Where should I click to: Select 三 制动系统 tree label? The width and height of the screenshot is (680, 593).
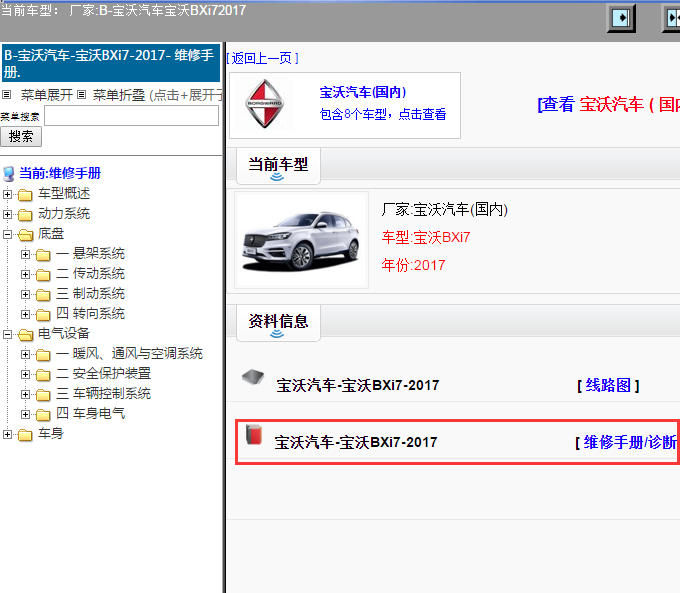point(91,294)
